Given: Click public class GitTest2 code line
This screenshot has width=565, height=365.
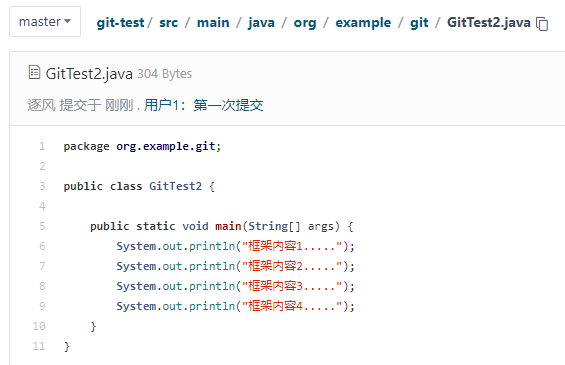Looking at the screenshot, I should (139, 186).
